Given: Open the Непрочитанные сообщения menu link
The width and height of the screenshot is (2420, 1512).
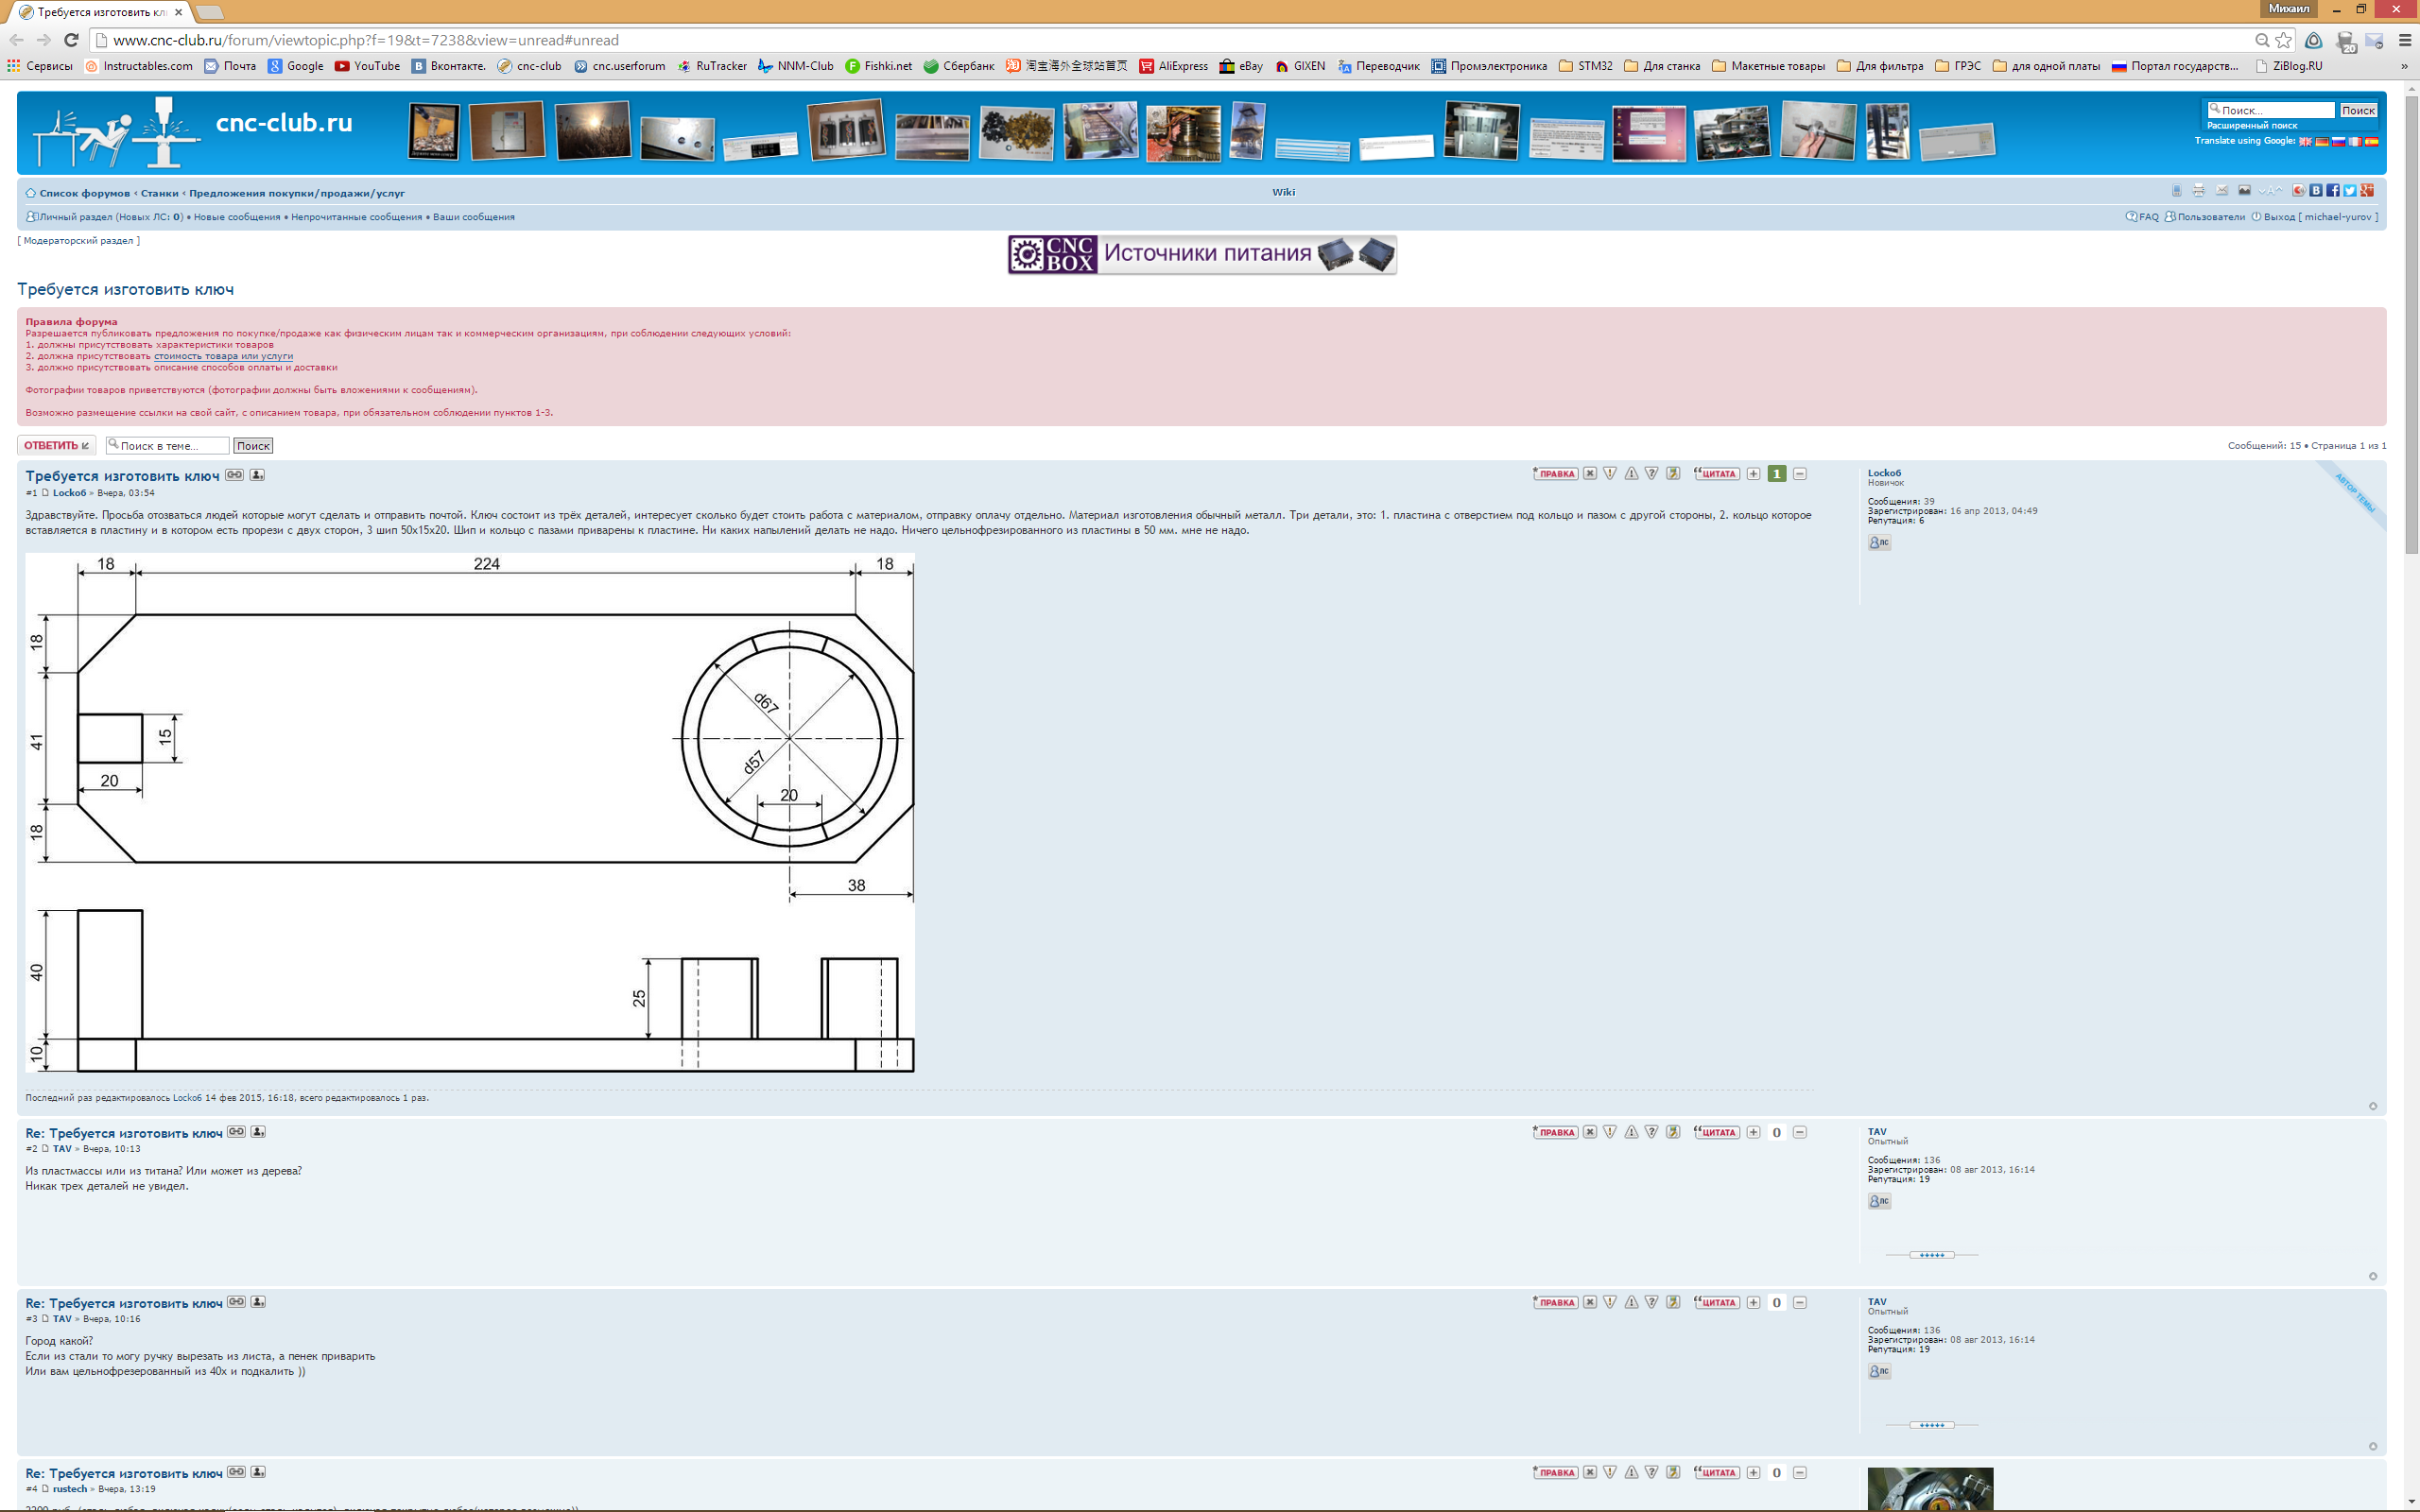Looking at the screenshot, I should (356, 217).
